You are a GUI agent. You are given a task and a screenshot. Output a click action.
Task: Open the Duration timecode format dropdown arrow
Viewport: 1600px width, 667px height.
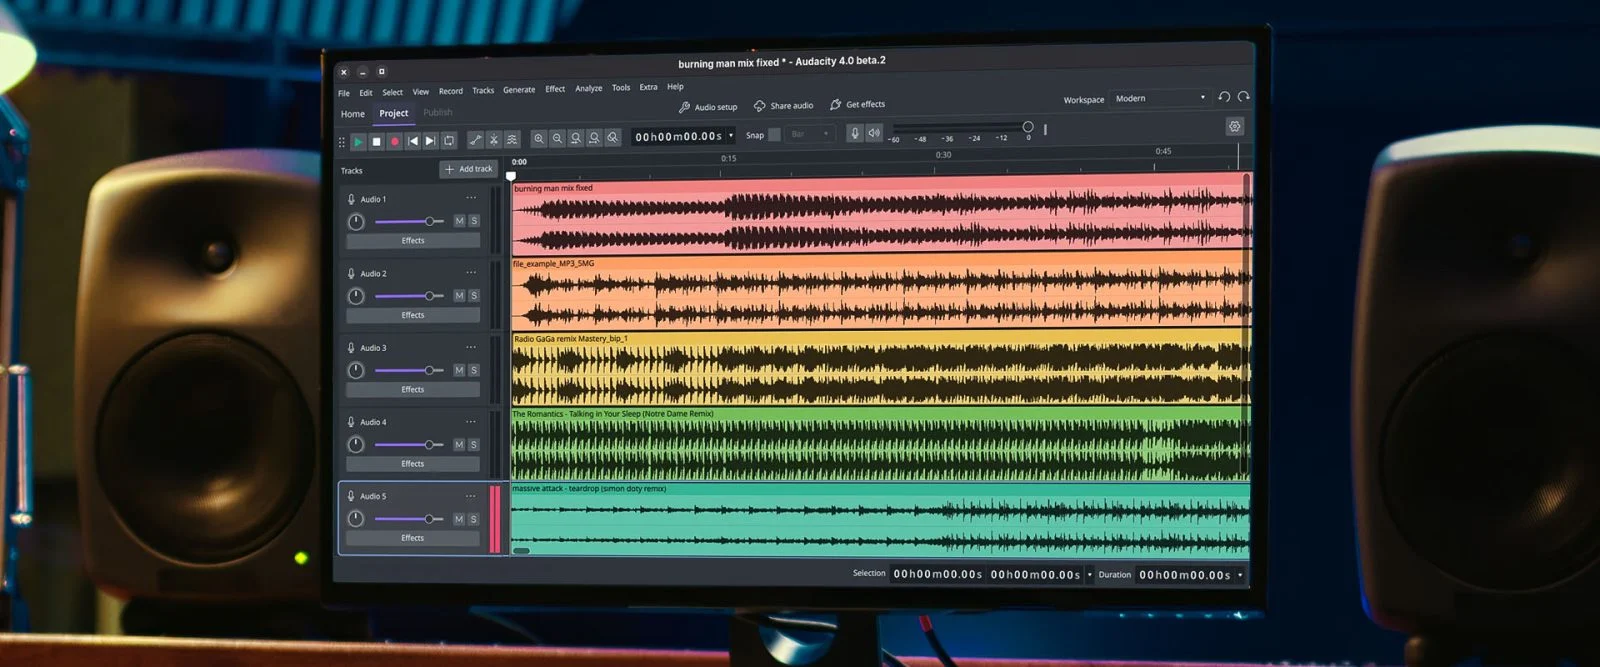(x=1240, y=575)
